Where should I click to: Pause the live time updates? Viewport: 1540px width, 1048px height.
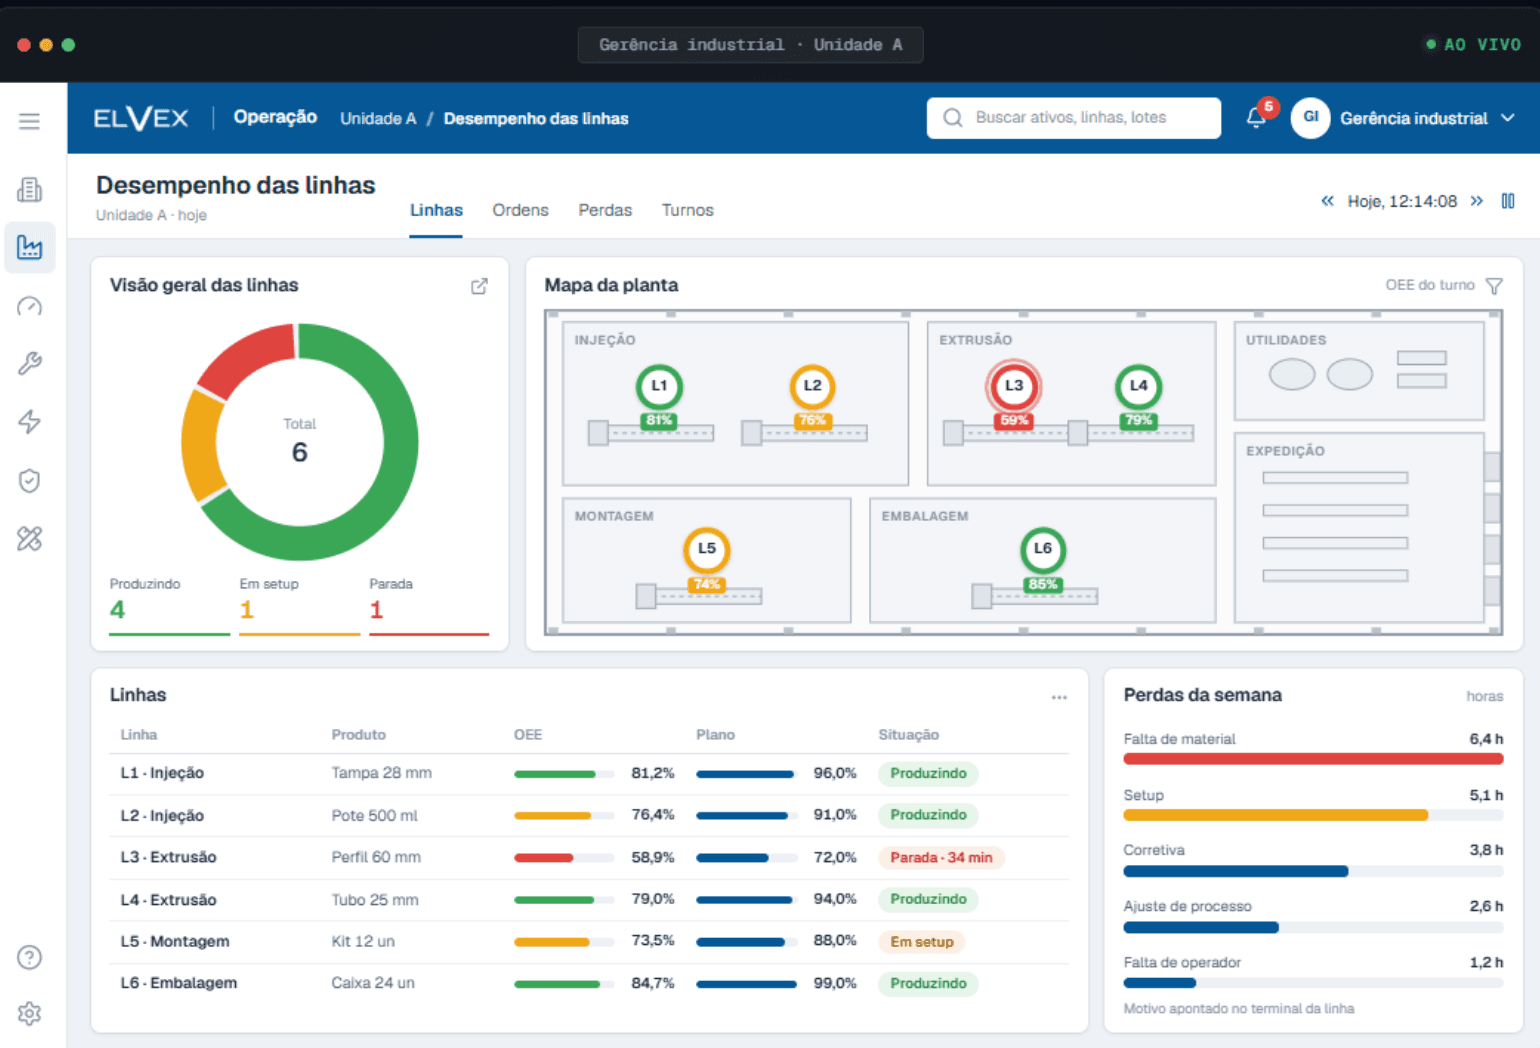pyautogui.click(x=1508, y=201)
